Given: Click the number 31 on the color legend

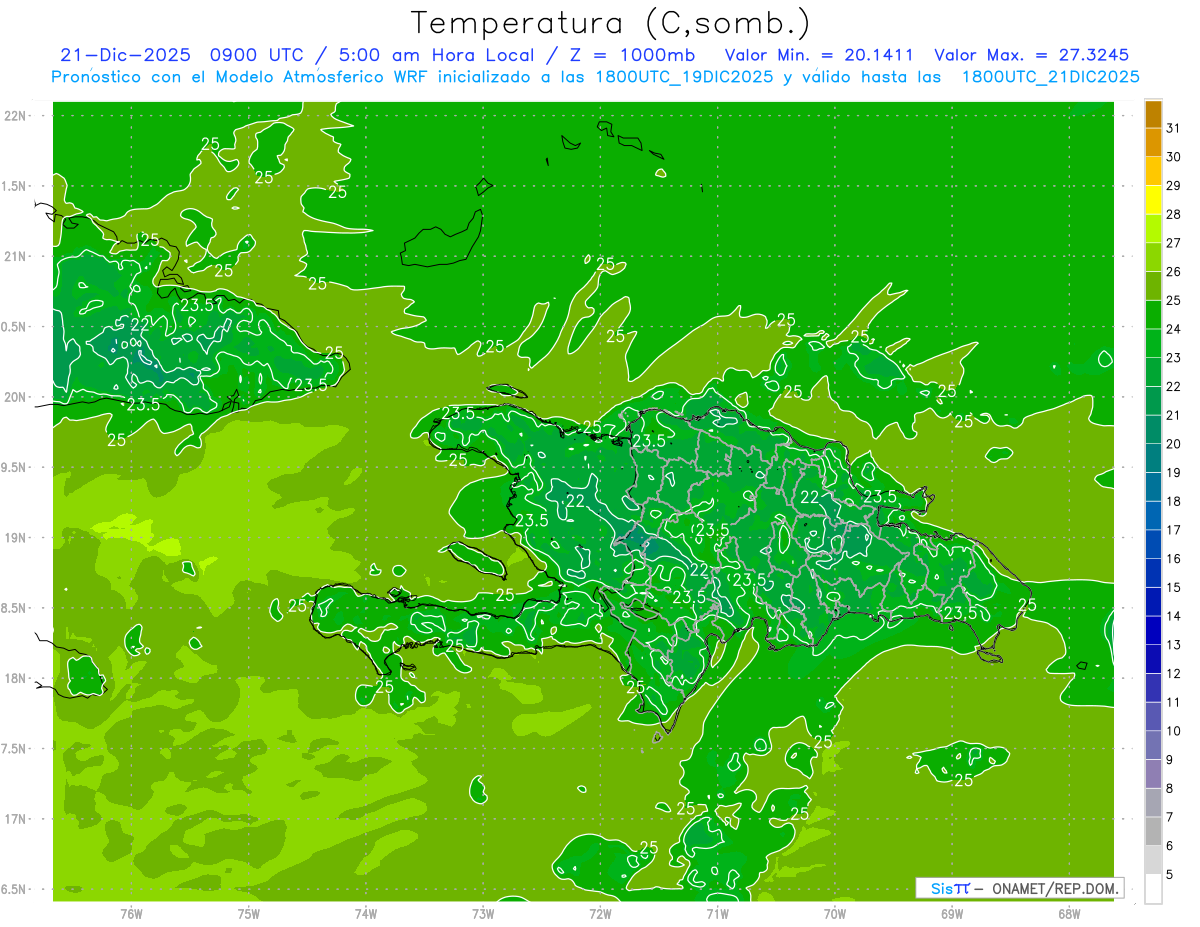Looking at the screenshot, I should point(1174,128).
